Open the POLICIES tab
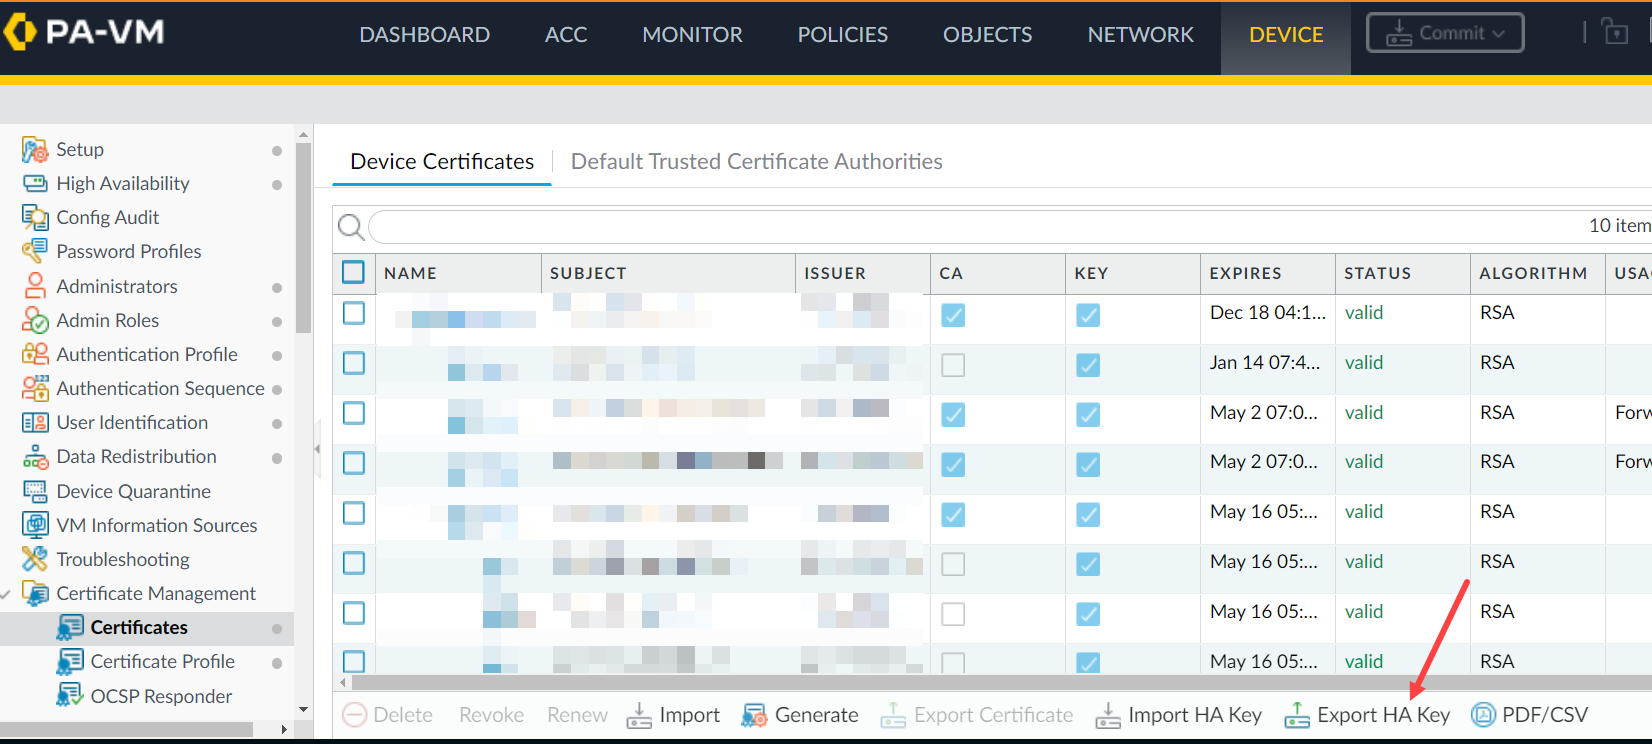The image size is (1652, 744). click(842, 35)
